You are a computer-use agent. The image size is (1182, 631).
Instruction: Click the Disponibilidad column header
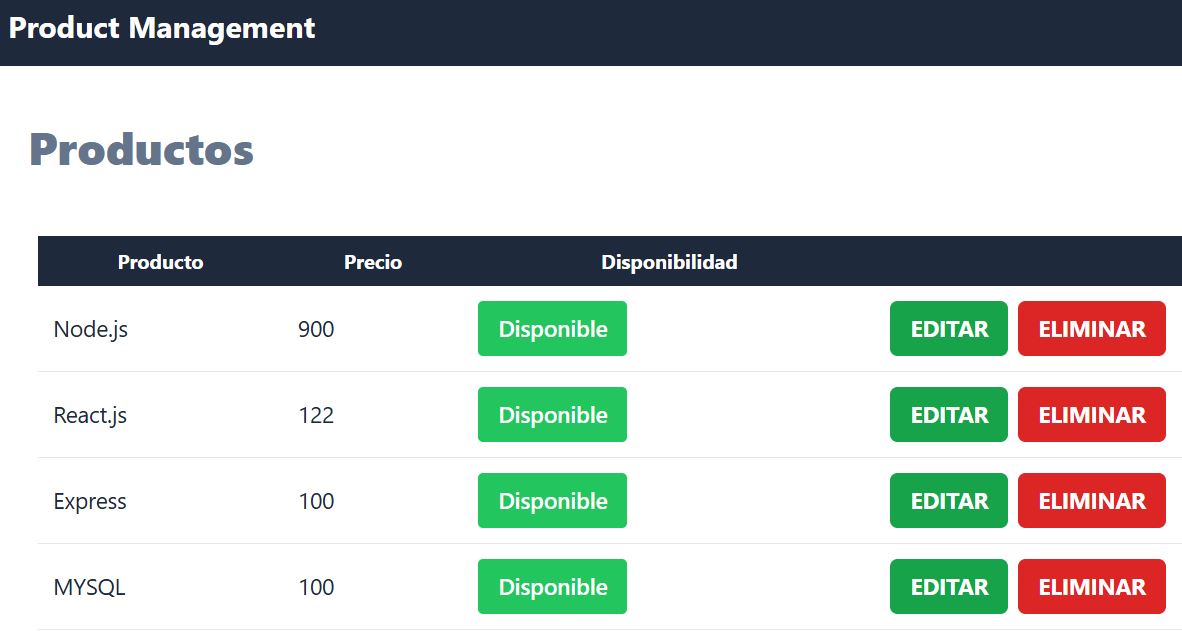[669, 262]
